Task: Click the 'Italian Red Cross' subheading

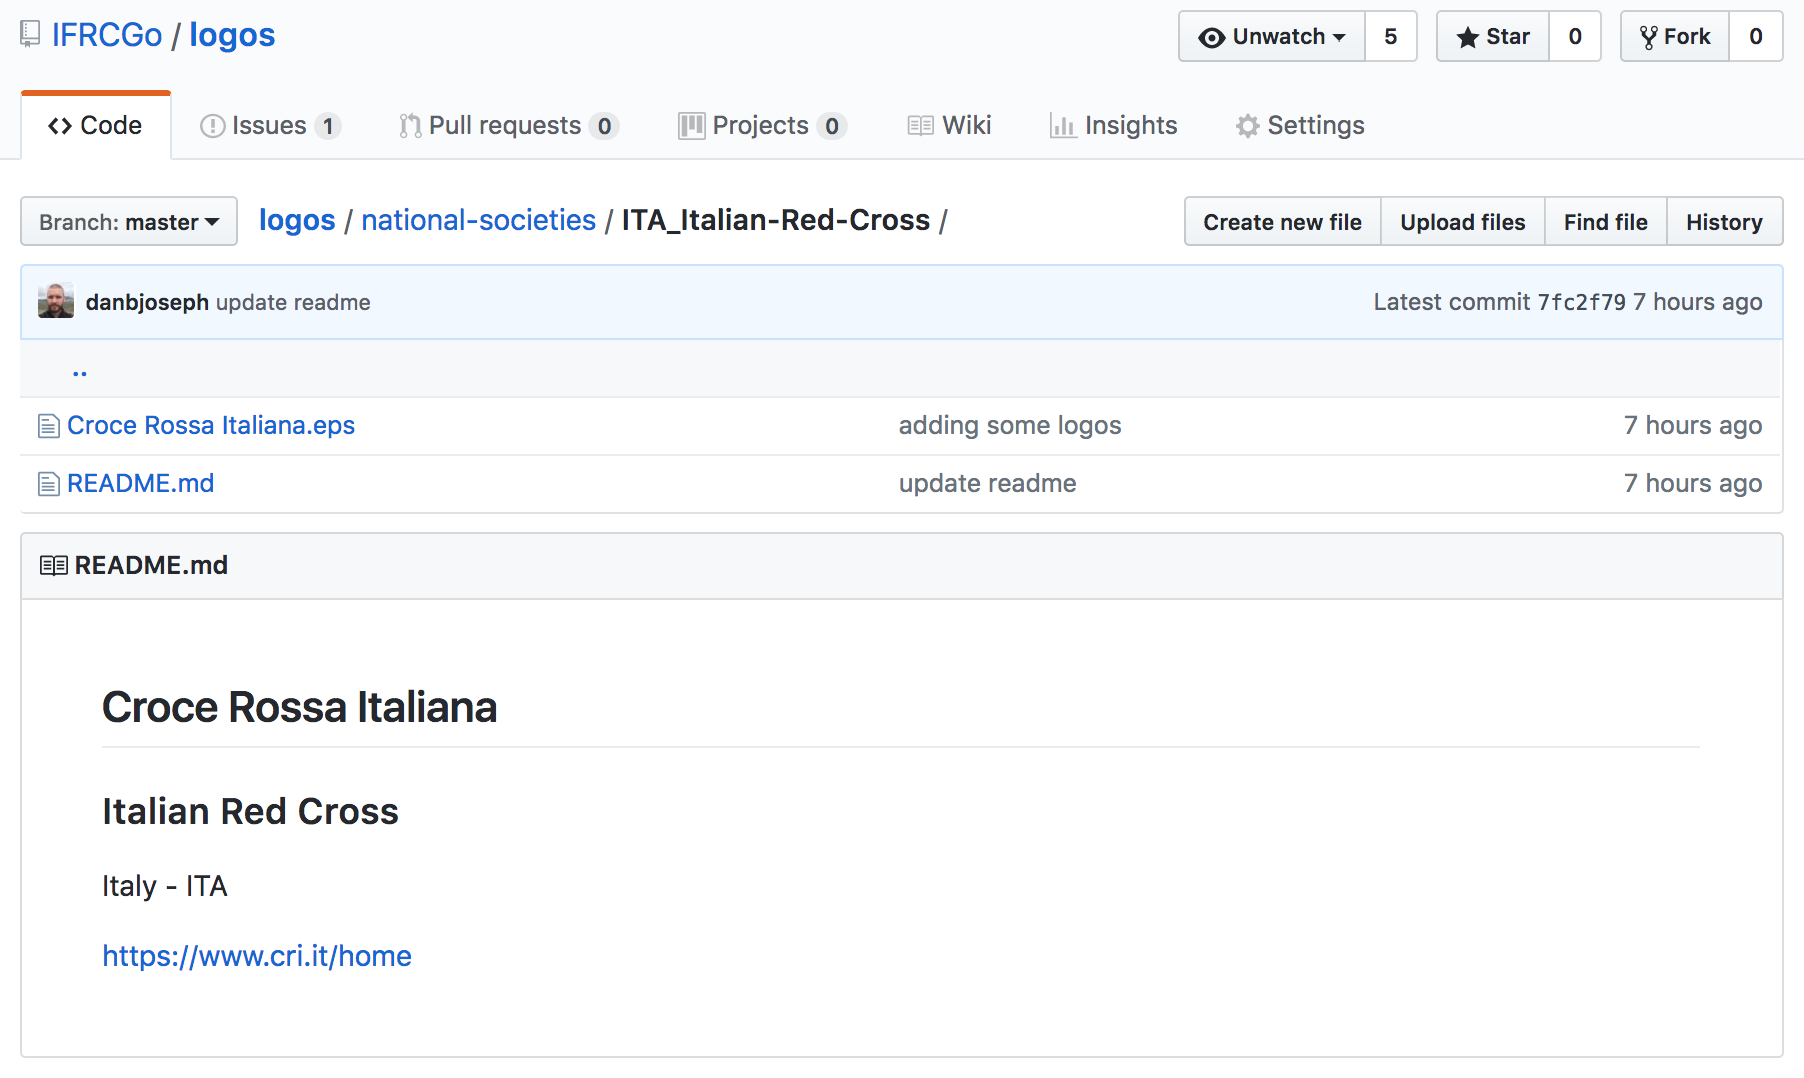Action: tap(250, 811)
